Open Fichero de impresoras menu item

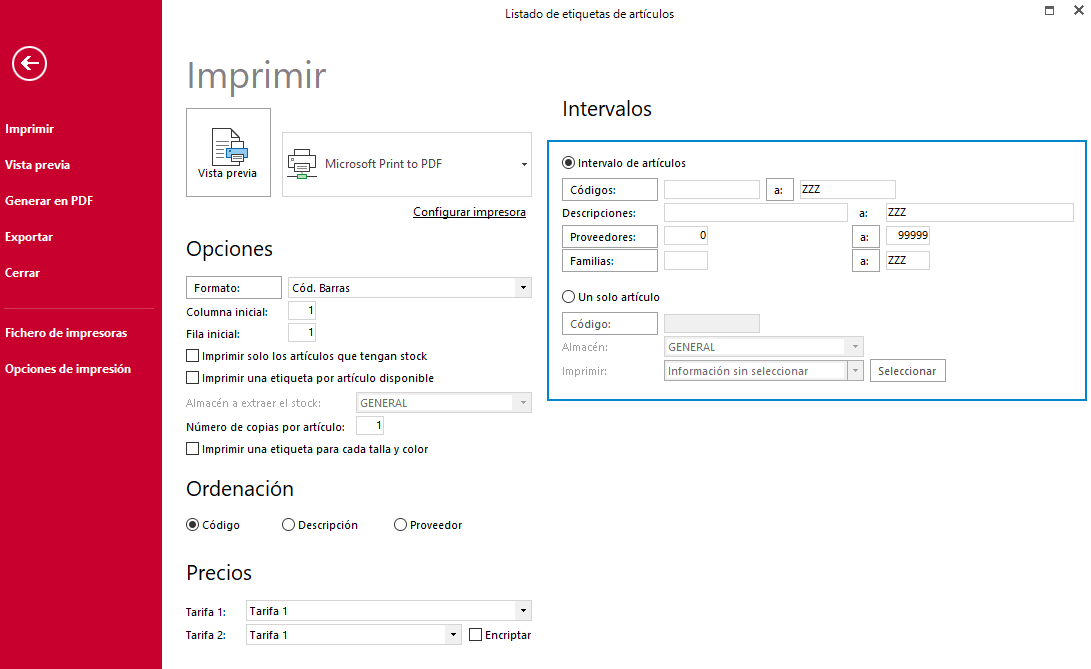click(x=66, y=333)
